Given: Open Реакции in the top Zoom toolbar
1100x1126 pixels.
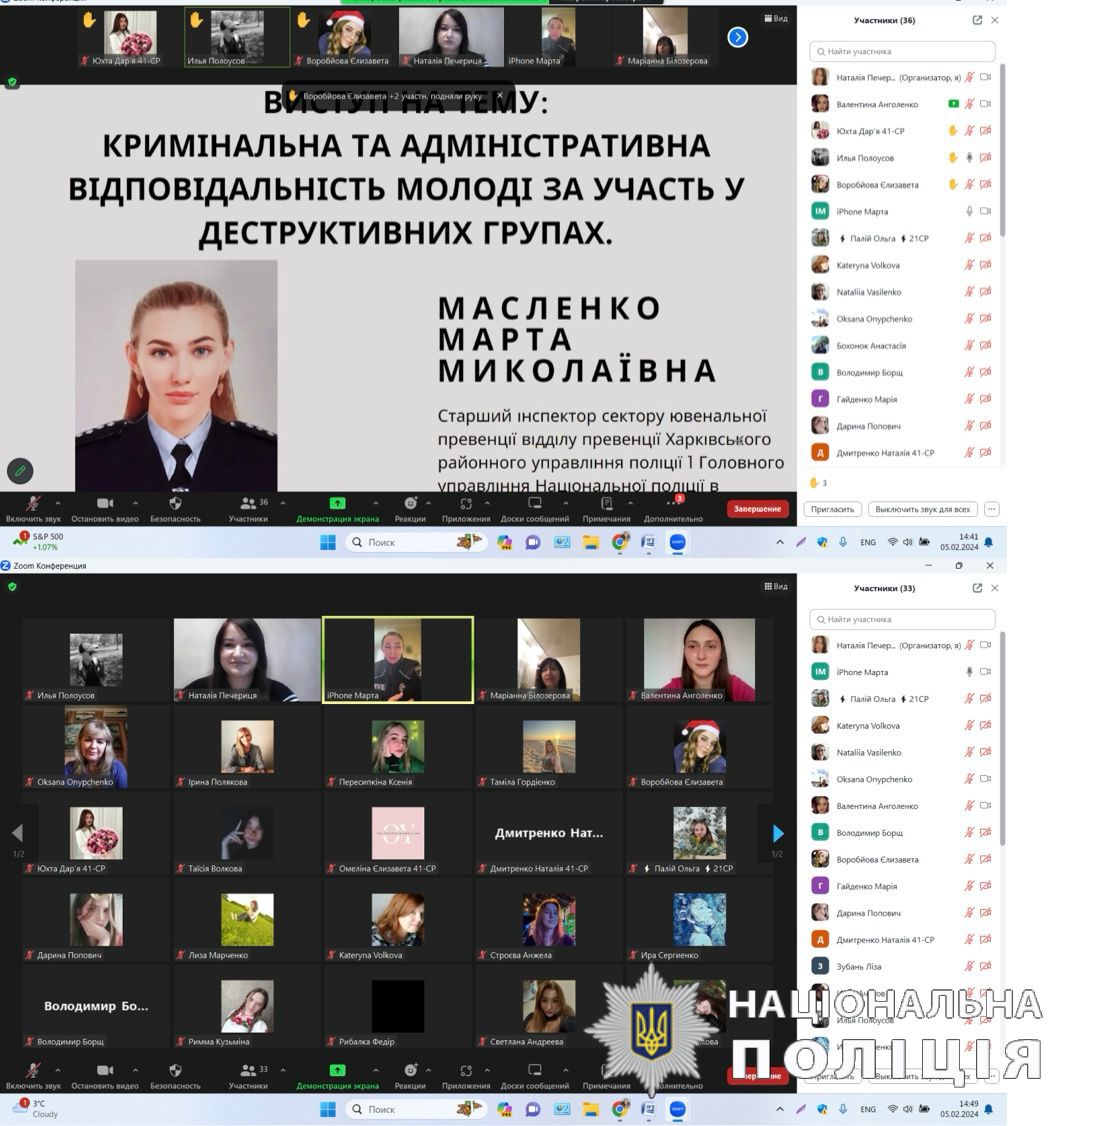Looking at the screenshot, I should pos(410,508).
